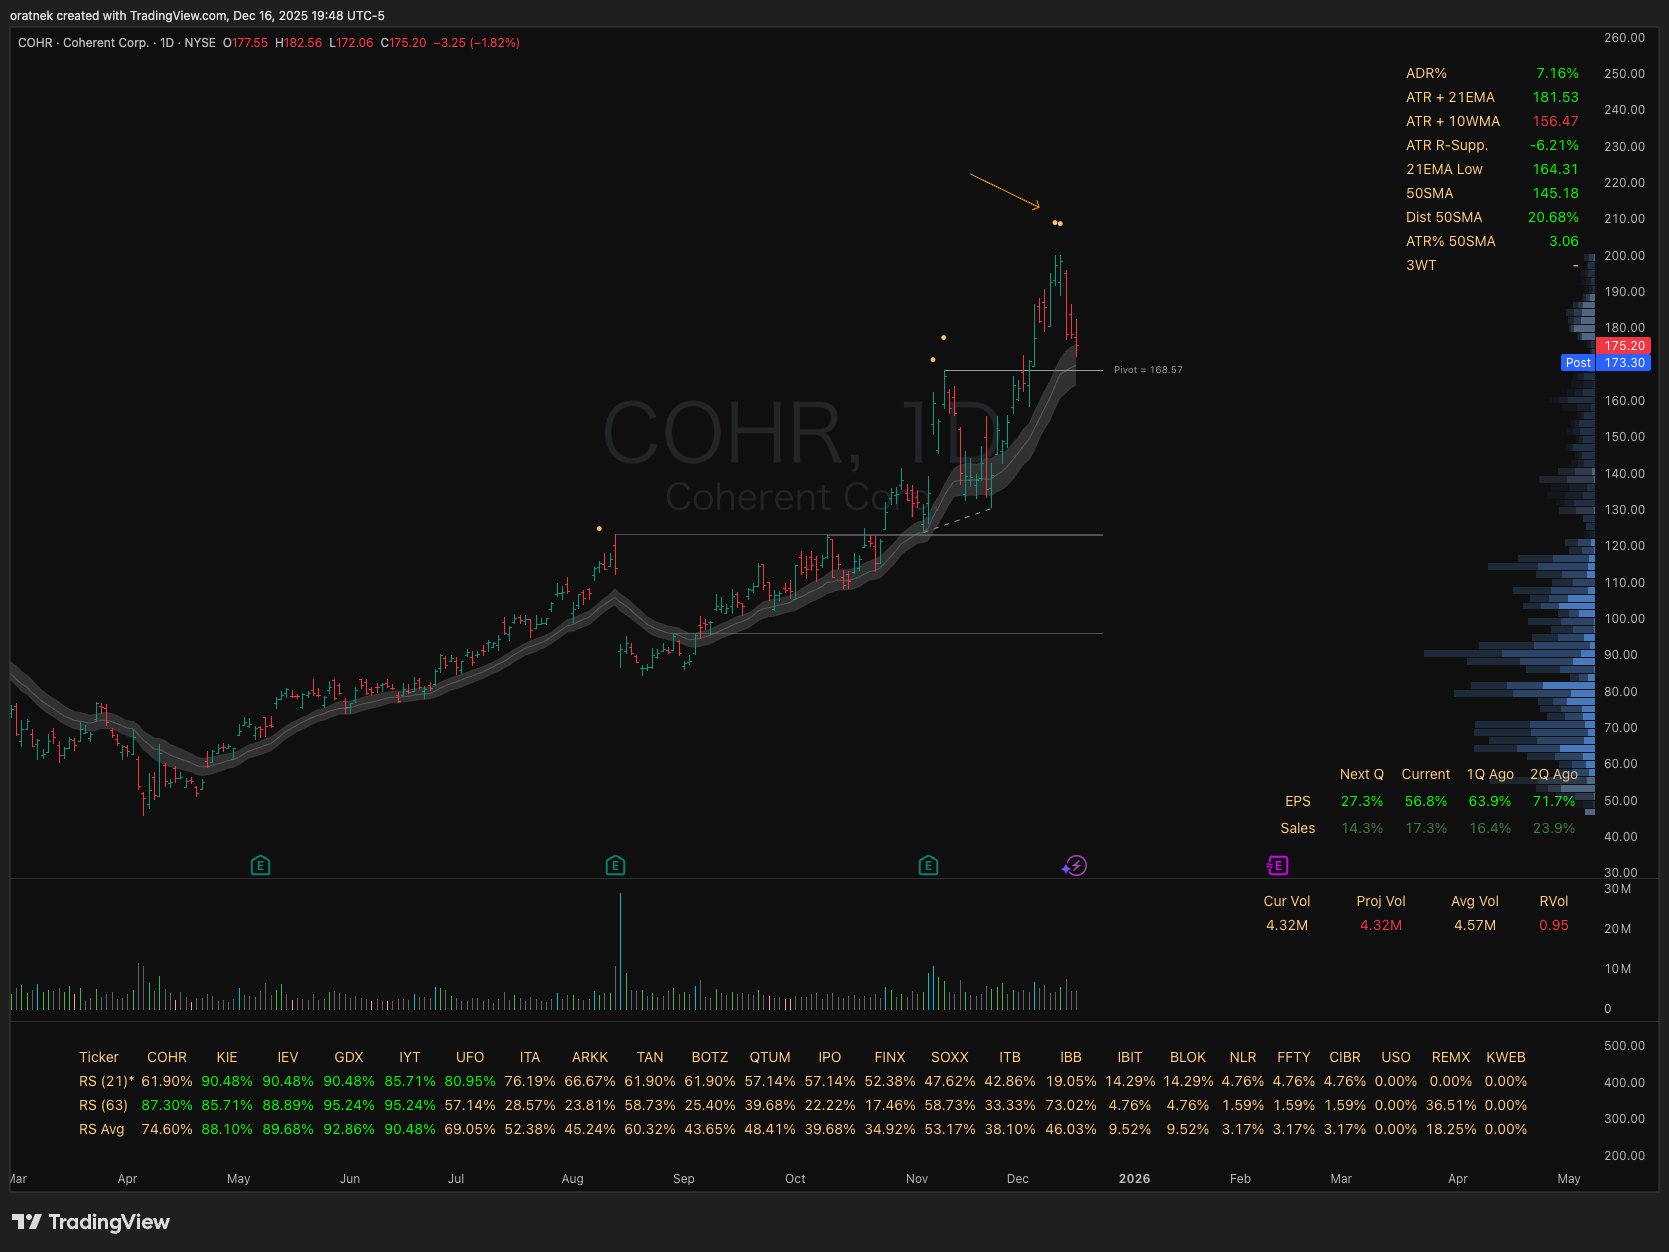This screenshot has height=1252, width=1669.
Task: Click the blue Post 173.30 price label
Action: tap(1606, 363)
